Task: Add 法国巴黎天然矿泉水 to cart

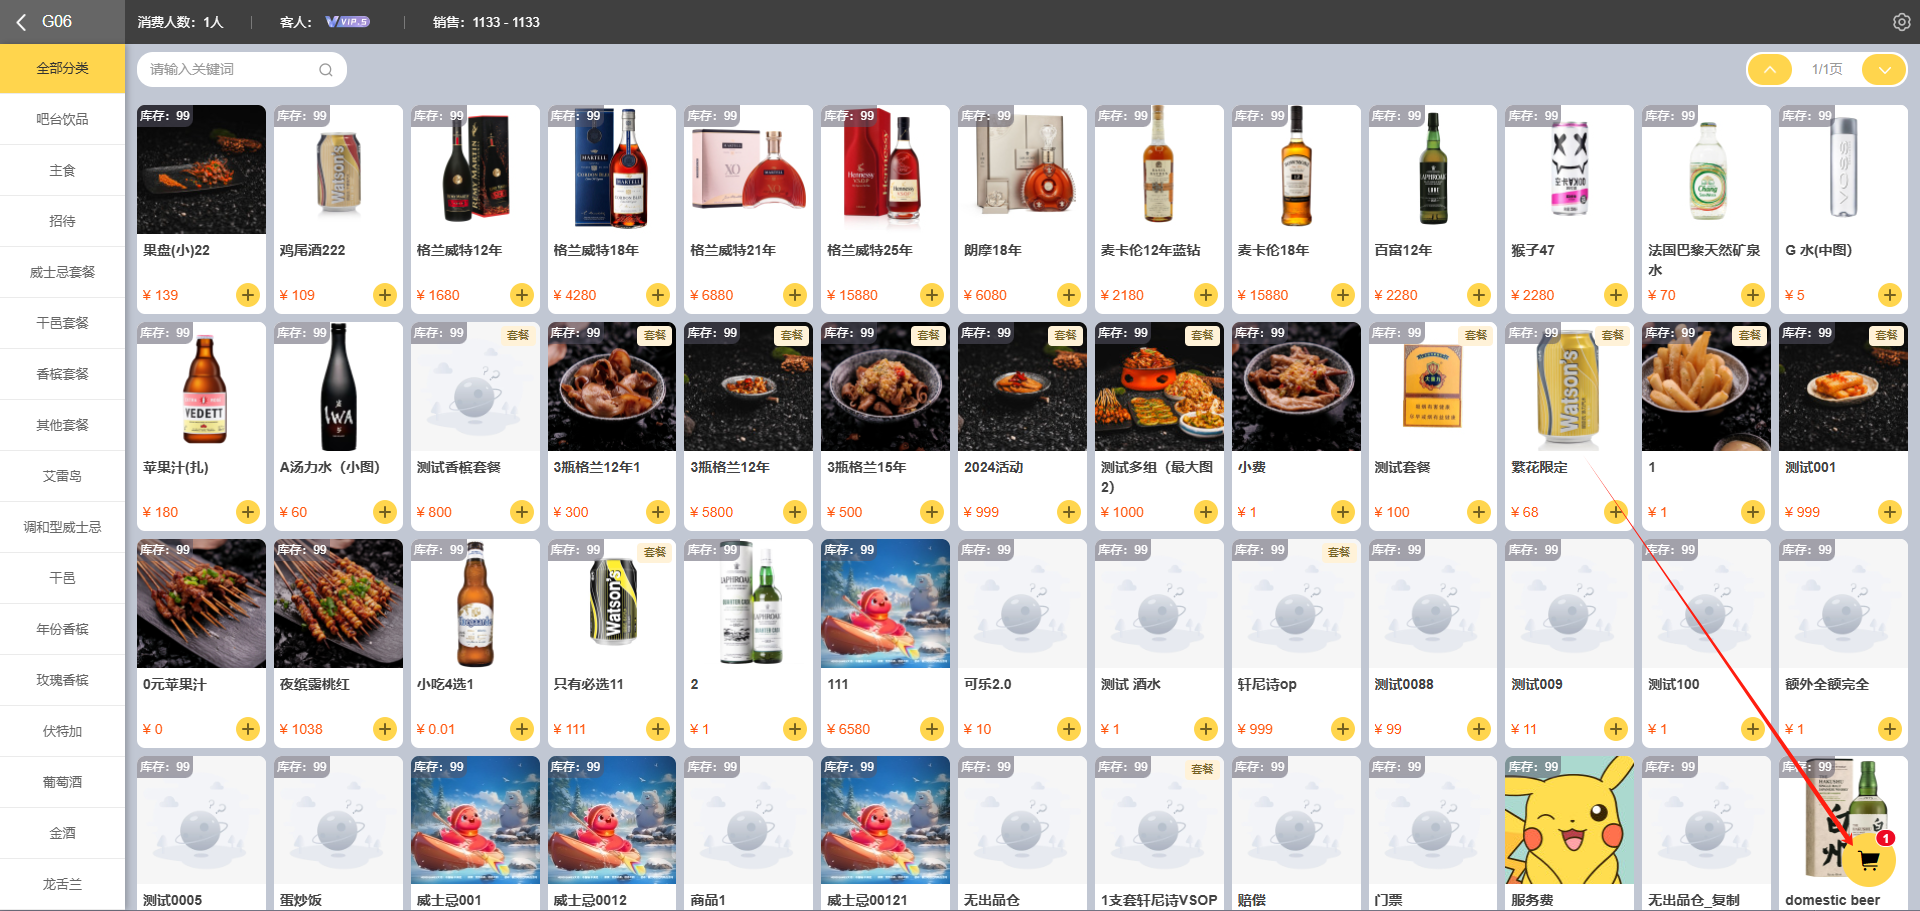Action: [x=1753, y=295]
